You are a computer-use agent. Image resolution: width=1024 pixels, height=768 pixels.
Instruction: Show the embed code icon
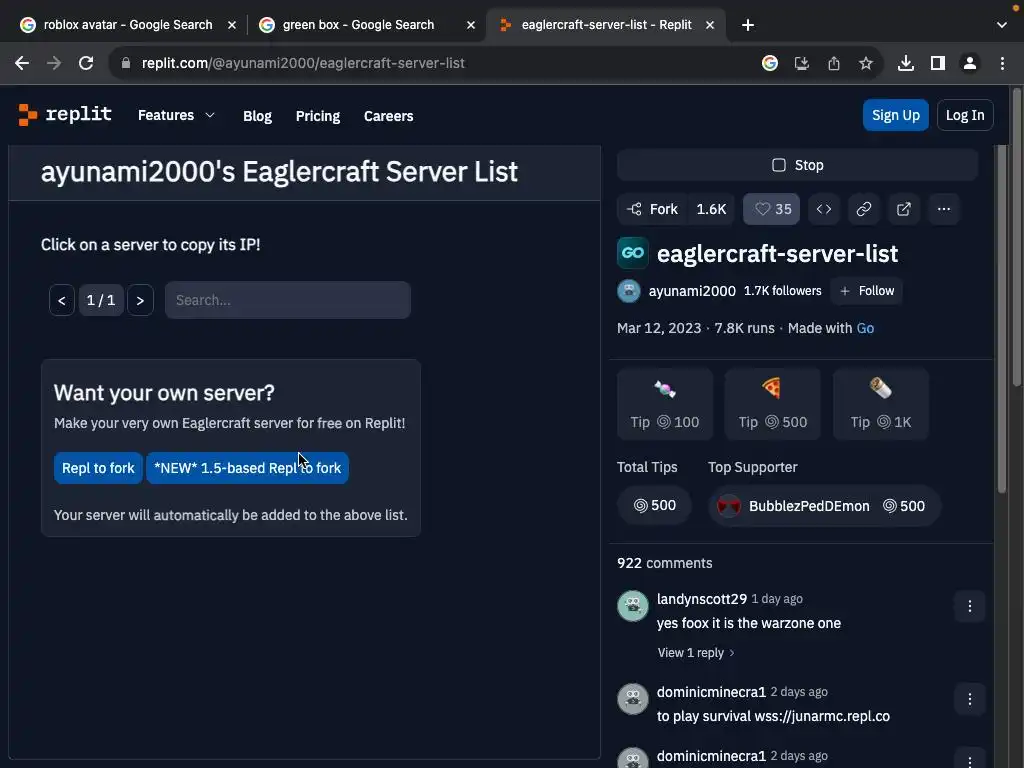pos(824,209)
